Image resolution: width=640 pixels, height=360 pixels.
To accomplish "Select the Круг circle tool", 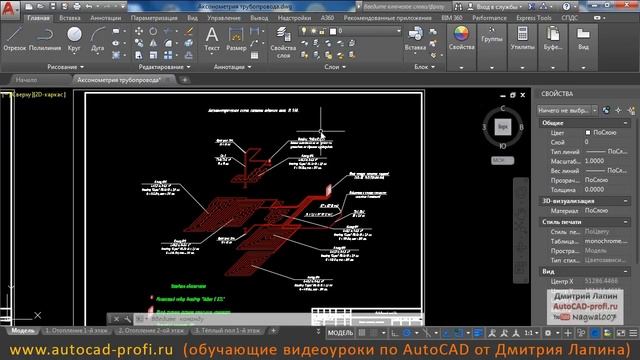I will click(74, 39).
